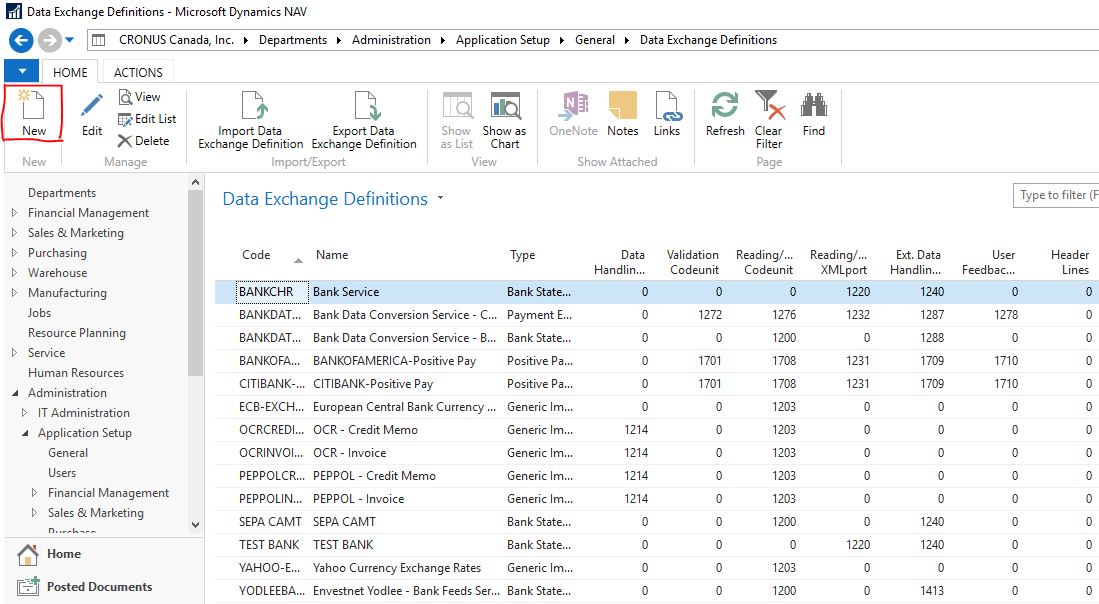The height and width of the screenshot is (604, 1099).
Task: Click the Edit pencil icon
Action: pos(92,106)
